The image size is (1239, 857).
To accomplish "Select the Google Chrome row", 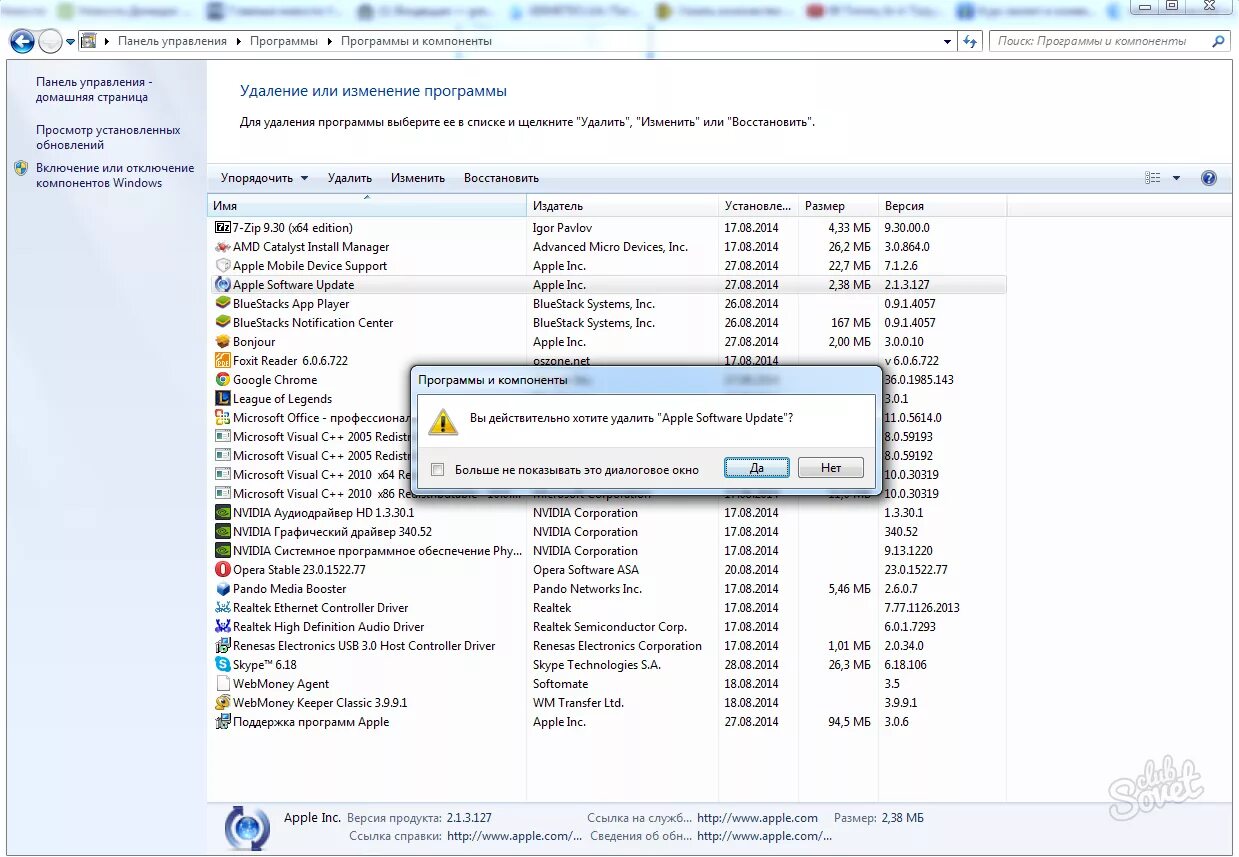I will [607, 380].
